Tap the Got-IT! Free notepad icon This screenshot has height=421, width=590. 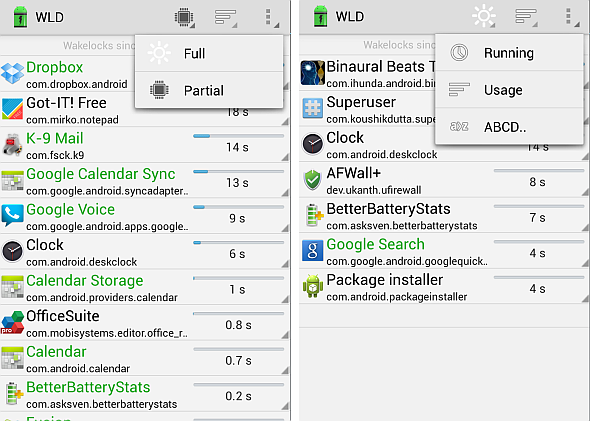point(12,109)
